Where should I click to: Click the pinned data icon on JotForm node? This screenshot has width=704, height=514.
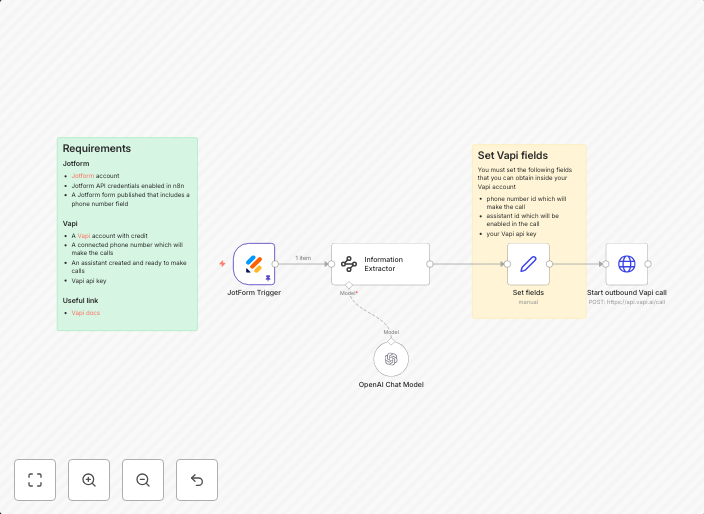coord(268,278)
